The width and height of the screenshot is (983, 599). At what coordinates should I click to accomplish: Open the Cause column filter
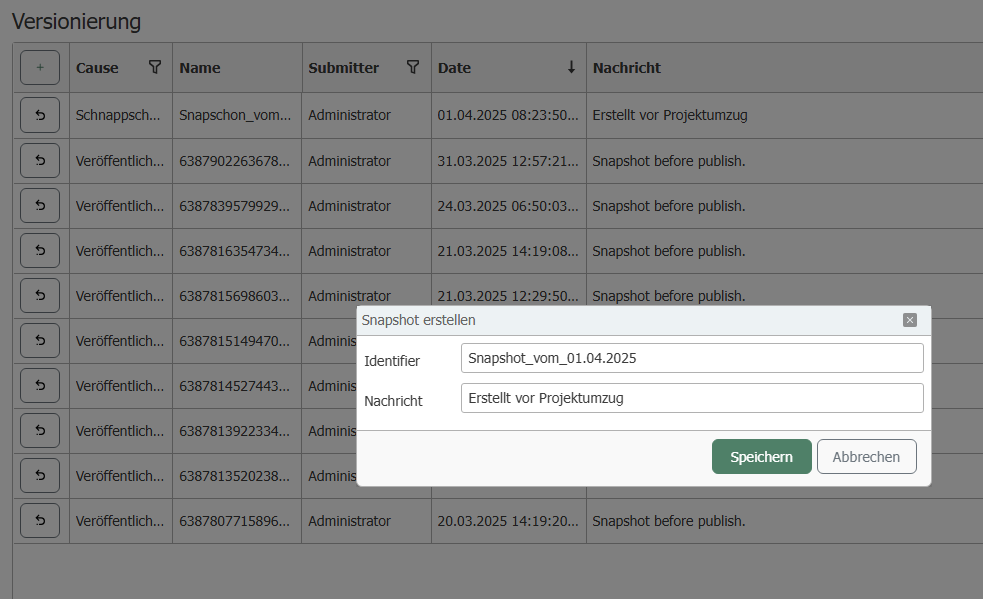pyautogui.click(x=154, y=67)
